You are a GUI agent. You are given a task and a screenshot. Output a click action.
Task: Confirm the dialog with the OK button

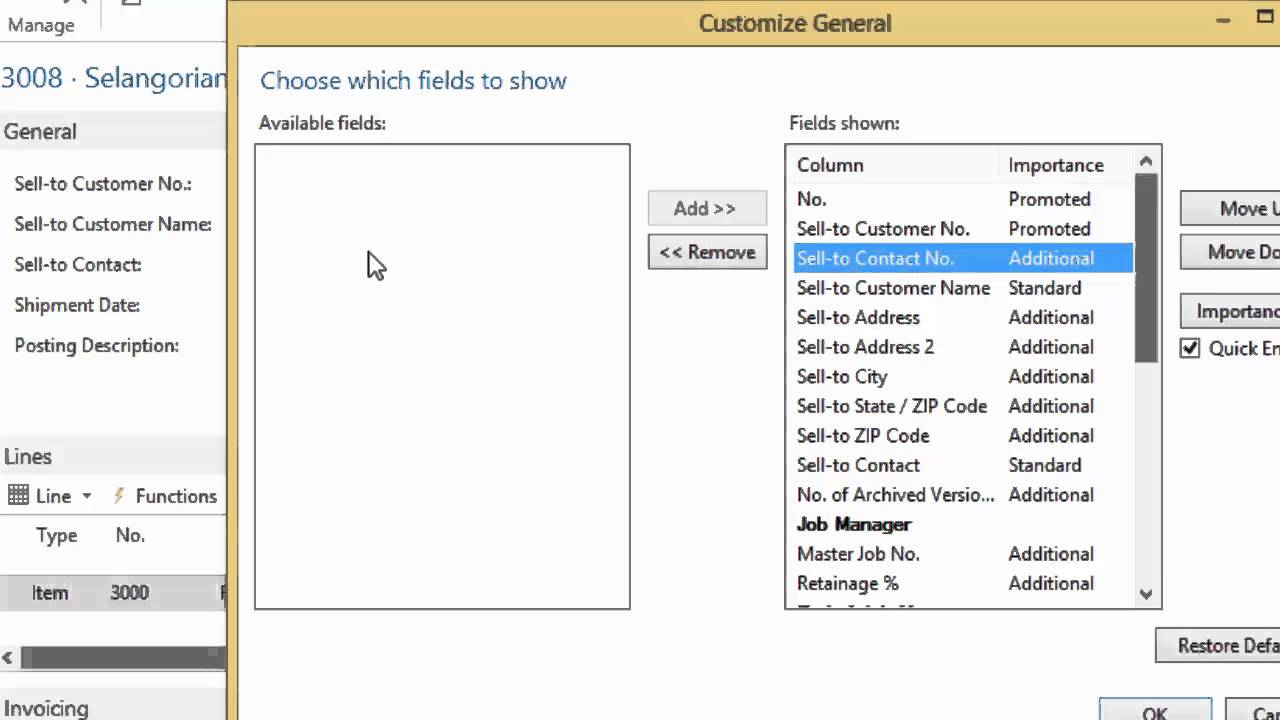point(1155,709)
